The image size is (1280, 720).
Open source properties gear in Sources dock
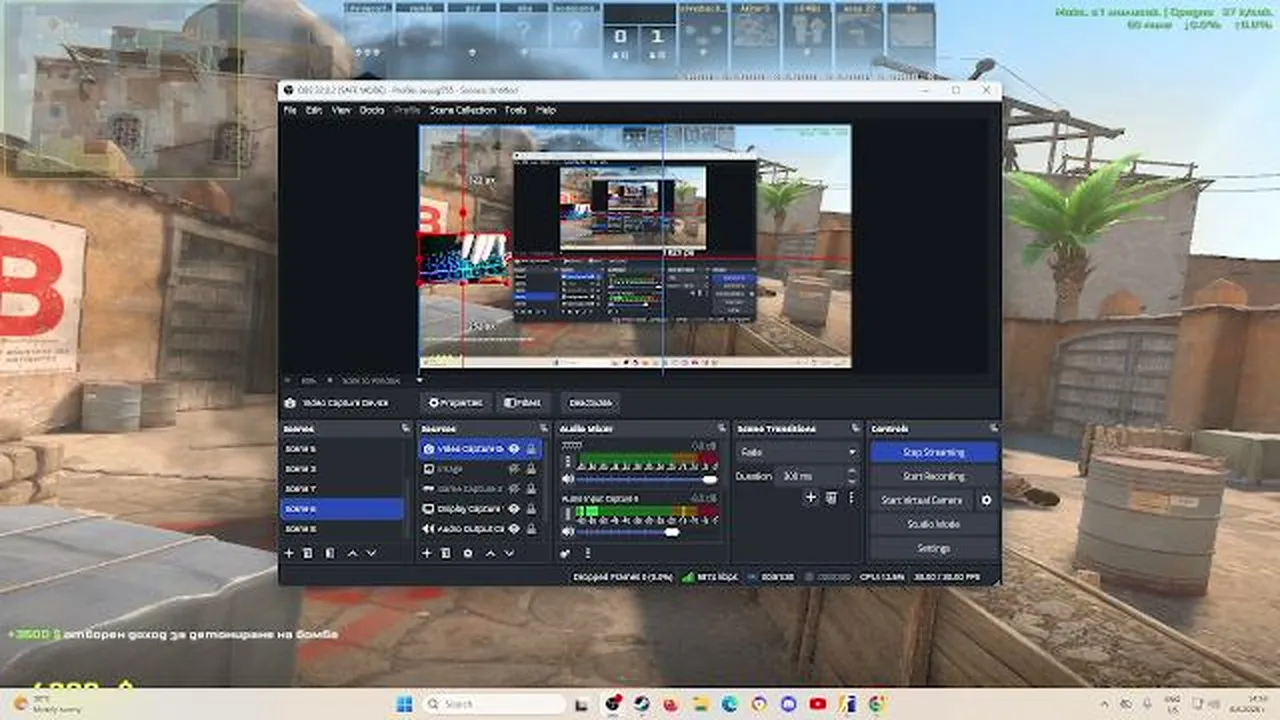pos(467,553)
